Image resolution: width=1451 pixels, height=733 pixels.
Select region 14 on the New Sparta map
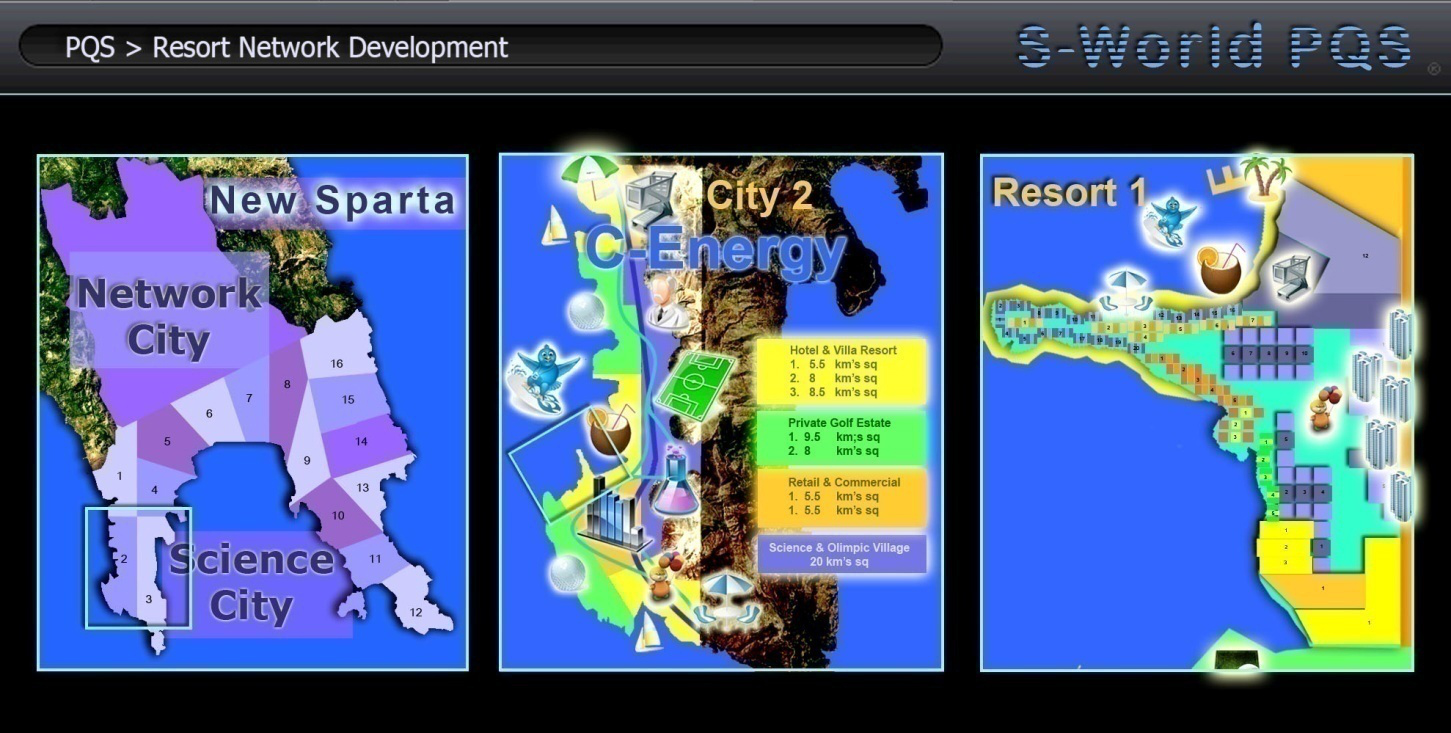(361, 441)
